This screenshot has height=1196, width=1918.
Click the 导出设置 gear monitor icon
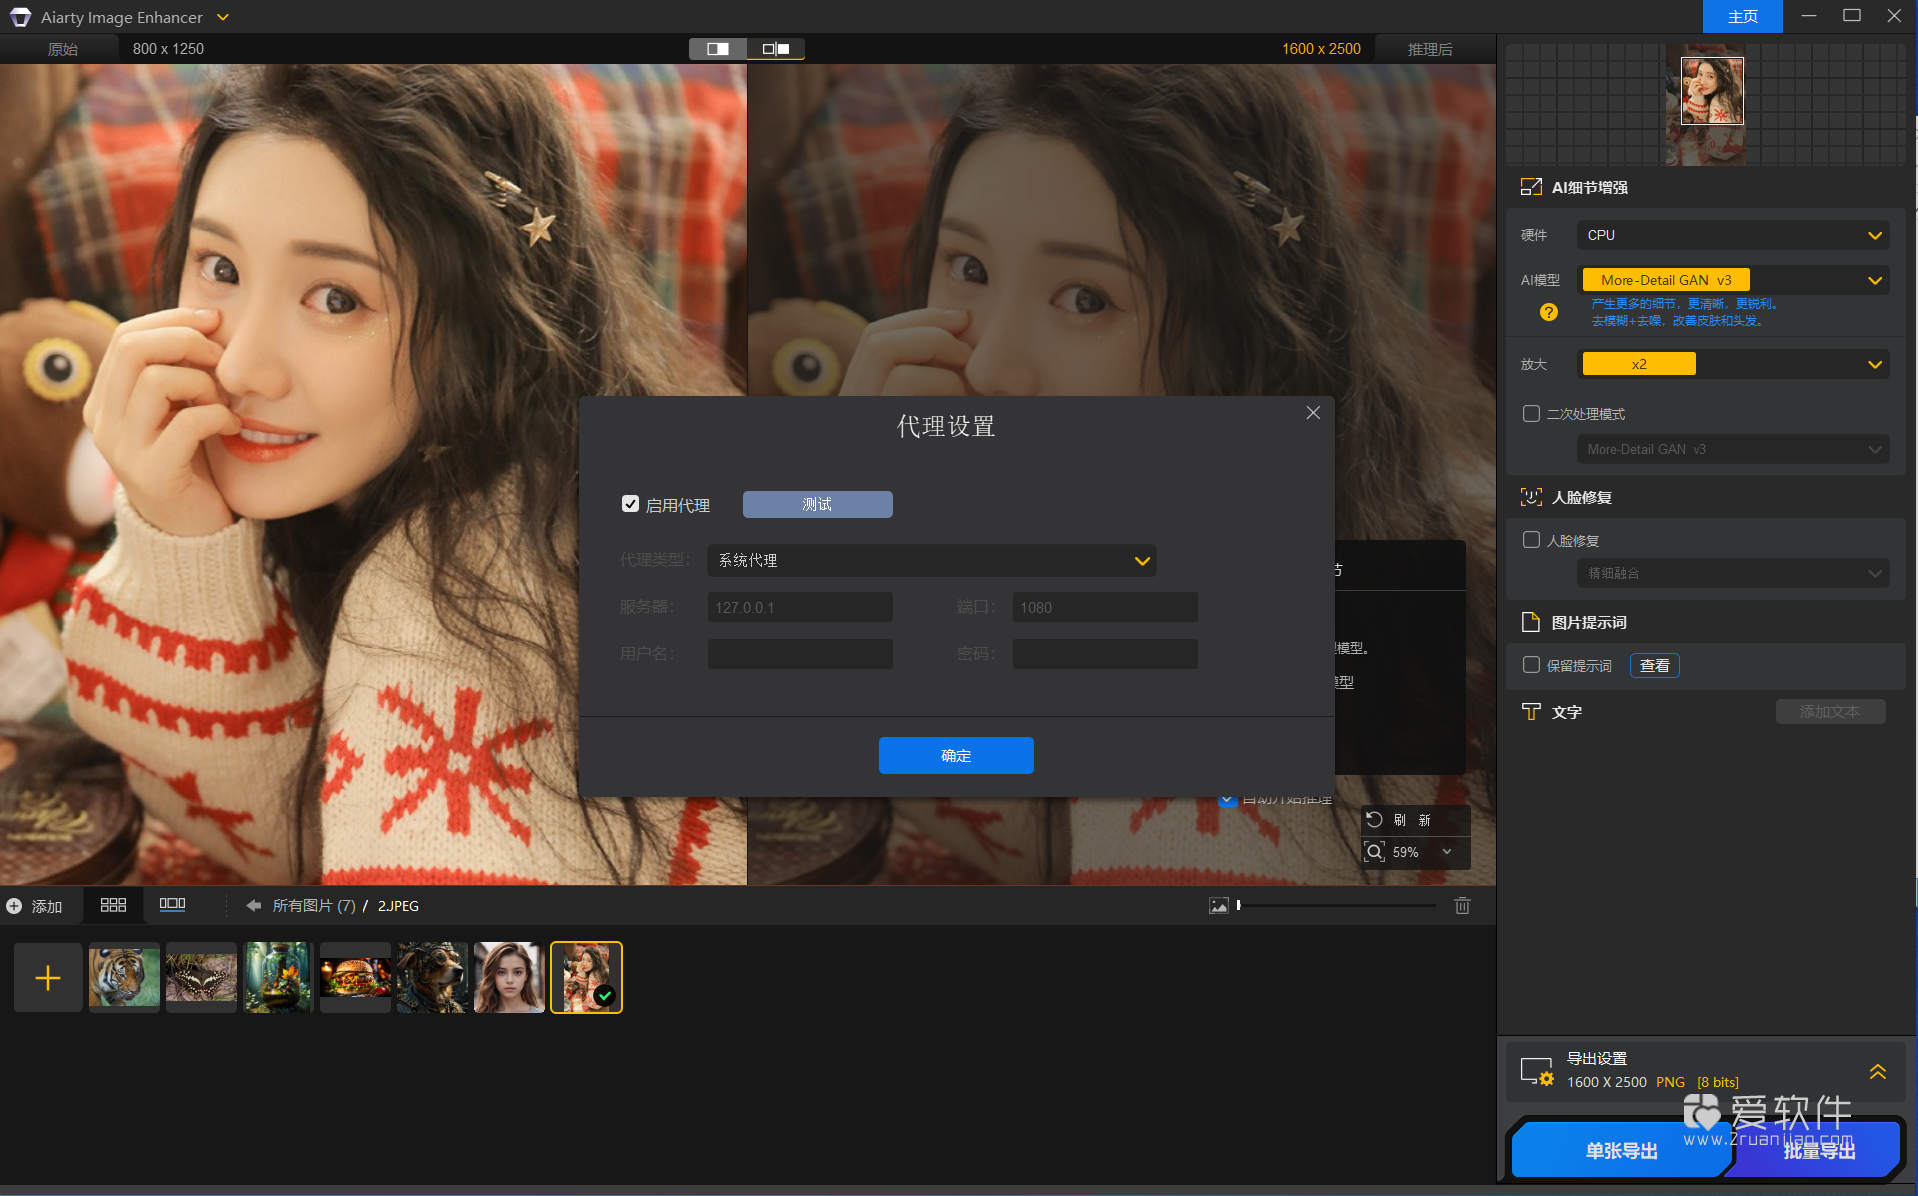1537,1071
